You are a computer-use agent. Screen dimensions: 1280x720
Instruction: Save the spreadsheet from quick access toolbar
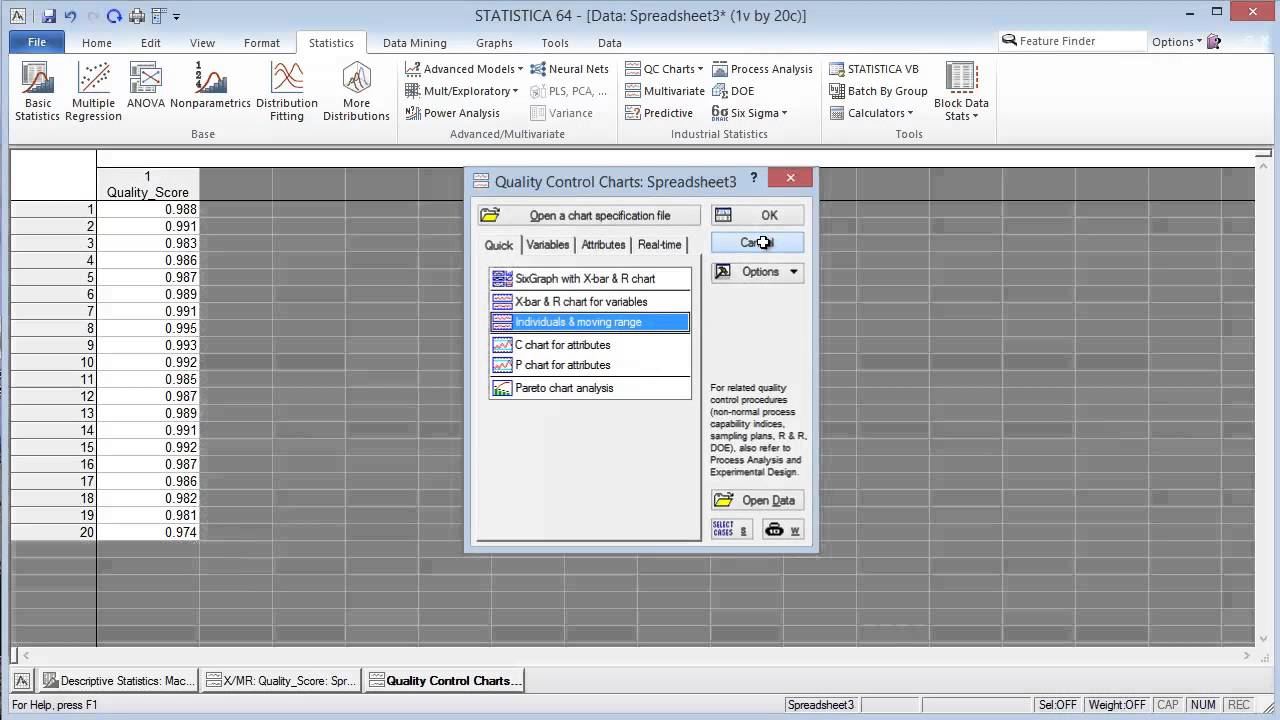tap(49, 16)
